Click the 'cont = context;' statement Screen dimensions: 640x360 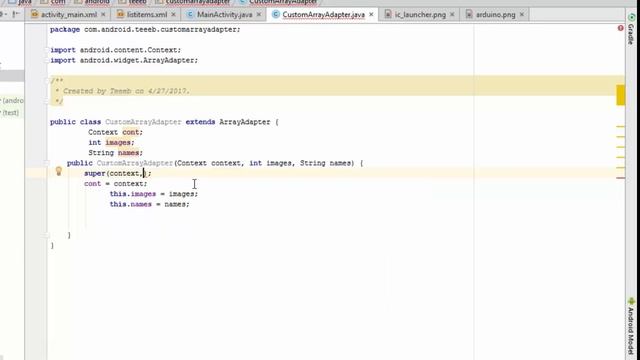[116, 184]
